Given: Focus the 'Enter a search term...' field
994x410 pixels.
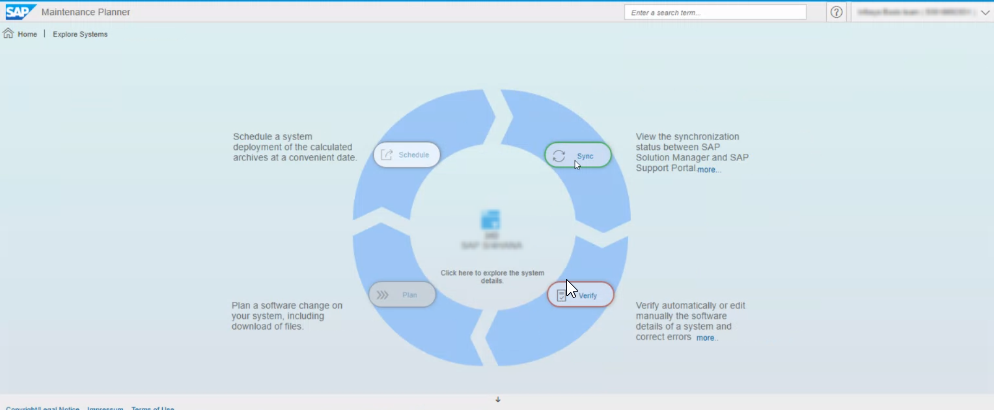Looking at the screenshot, I should 715,12.
